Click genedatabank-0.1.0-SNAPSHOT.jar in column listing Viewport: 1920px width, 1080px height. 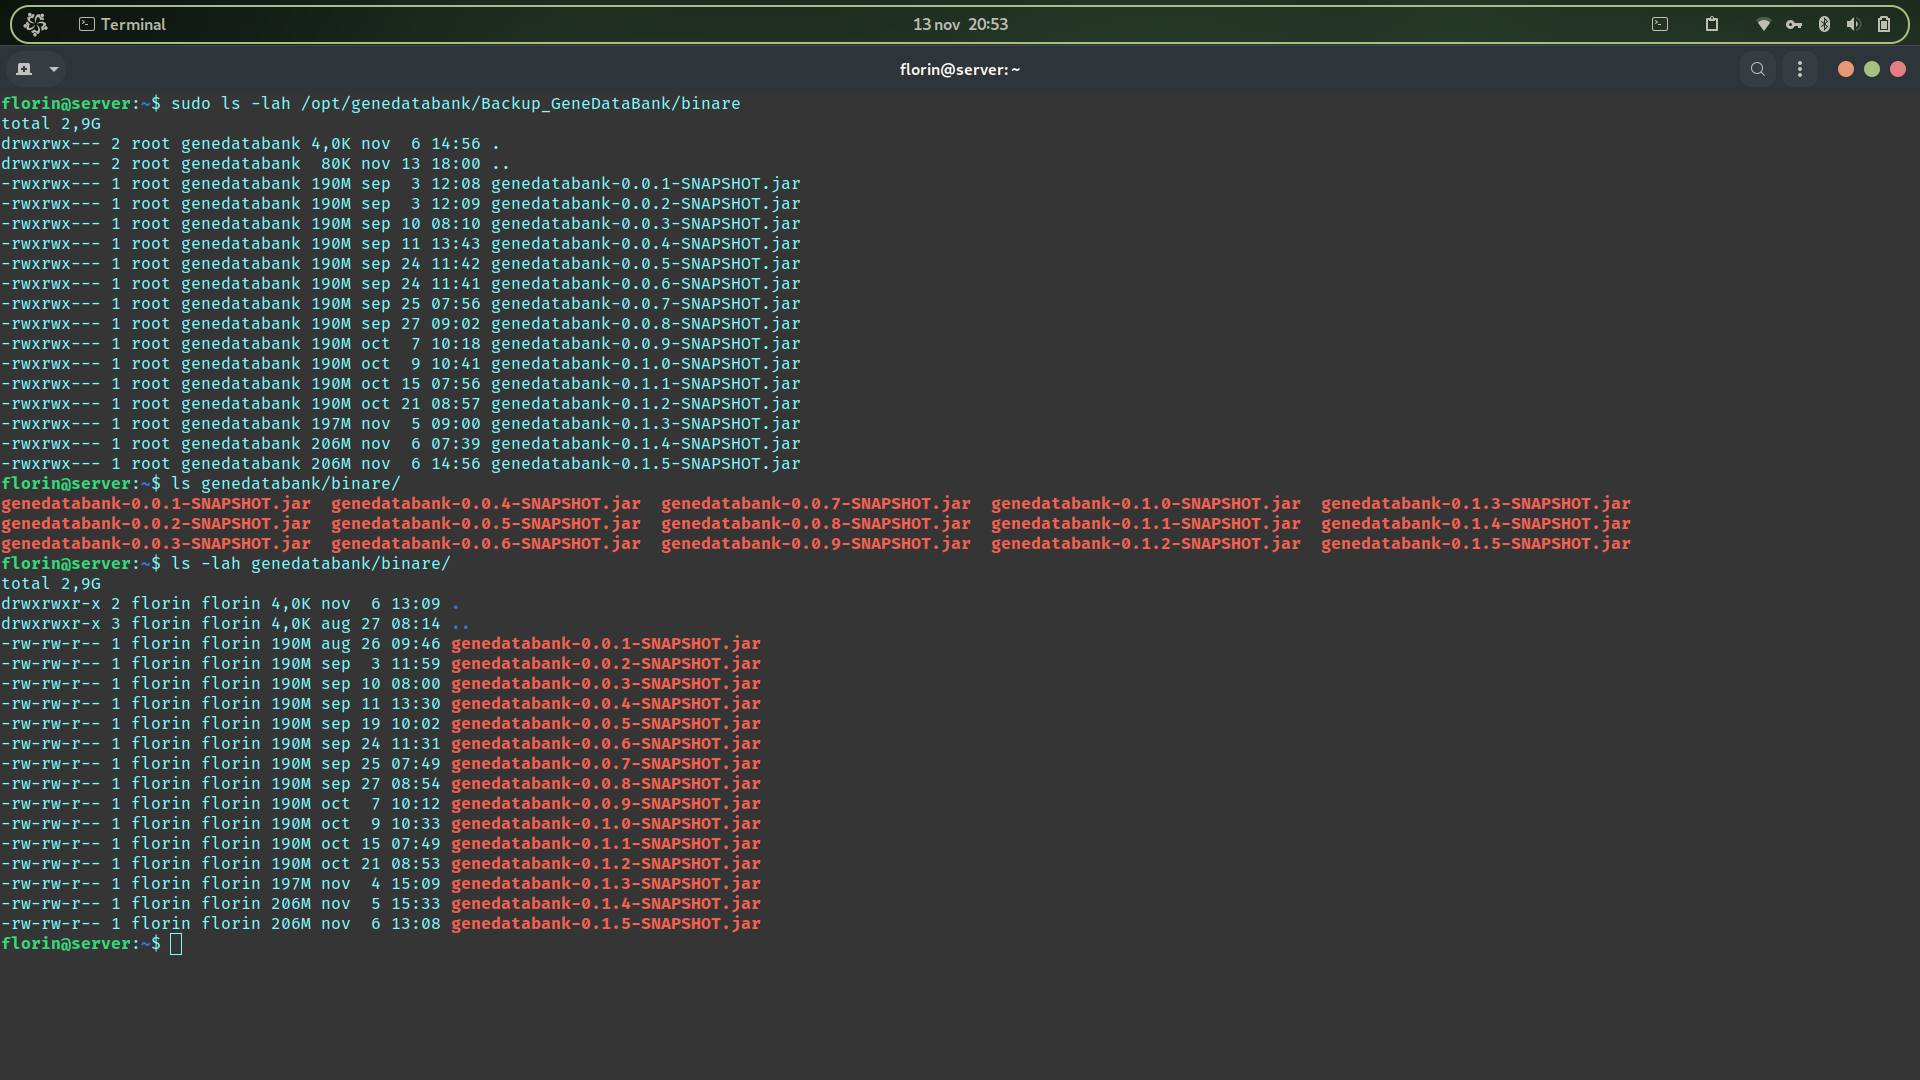pos(1146,504)
